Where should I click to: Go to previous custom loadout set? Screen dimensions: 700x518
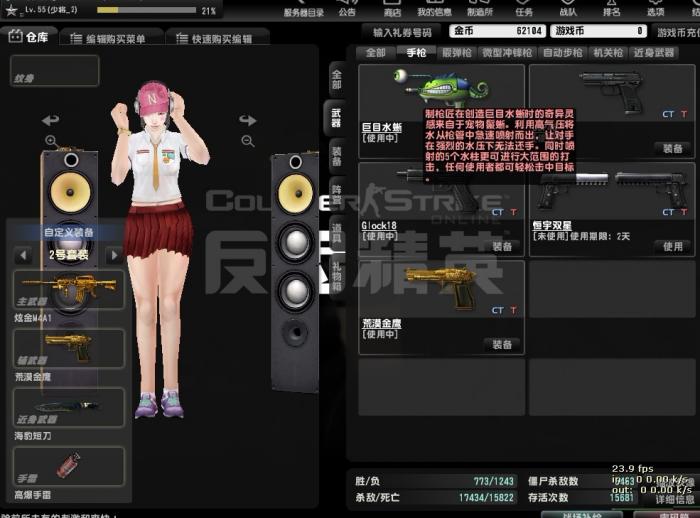click(23, 255)
